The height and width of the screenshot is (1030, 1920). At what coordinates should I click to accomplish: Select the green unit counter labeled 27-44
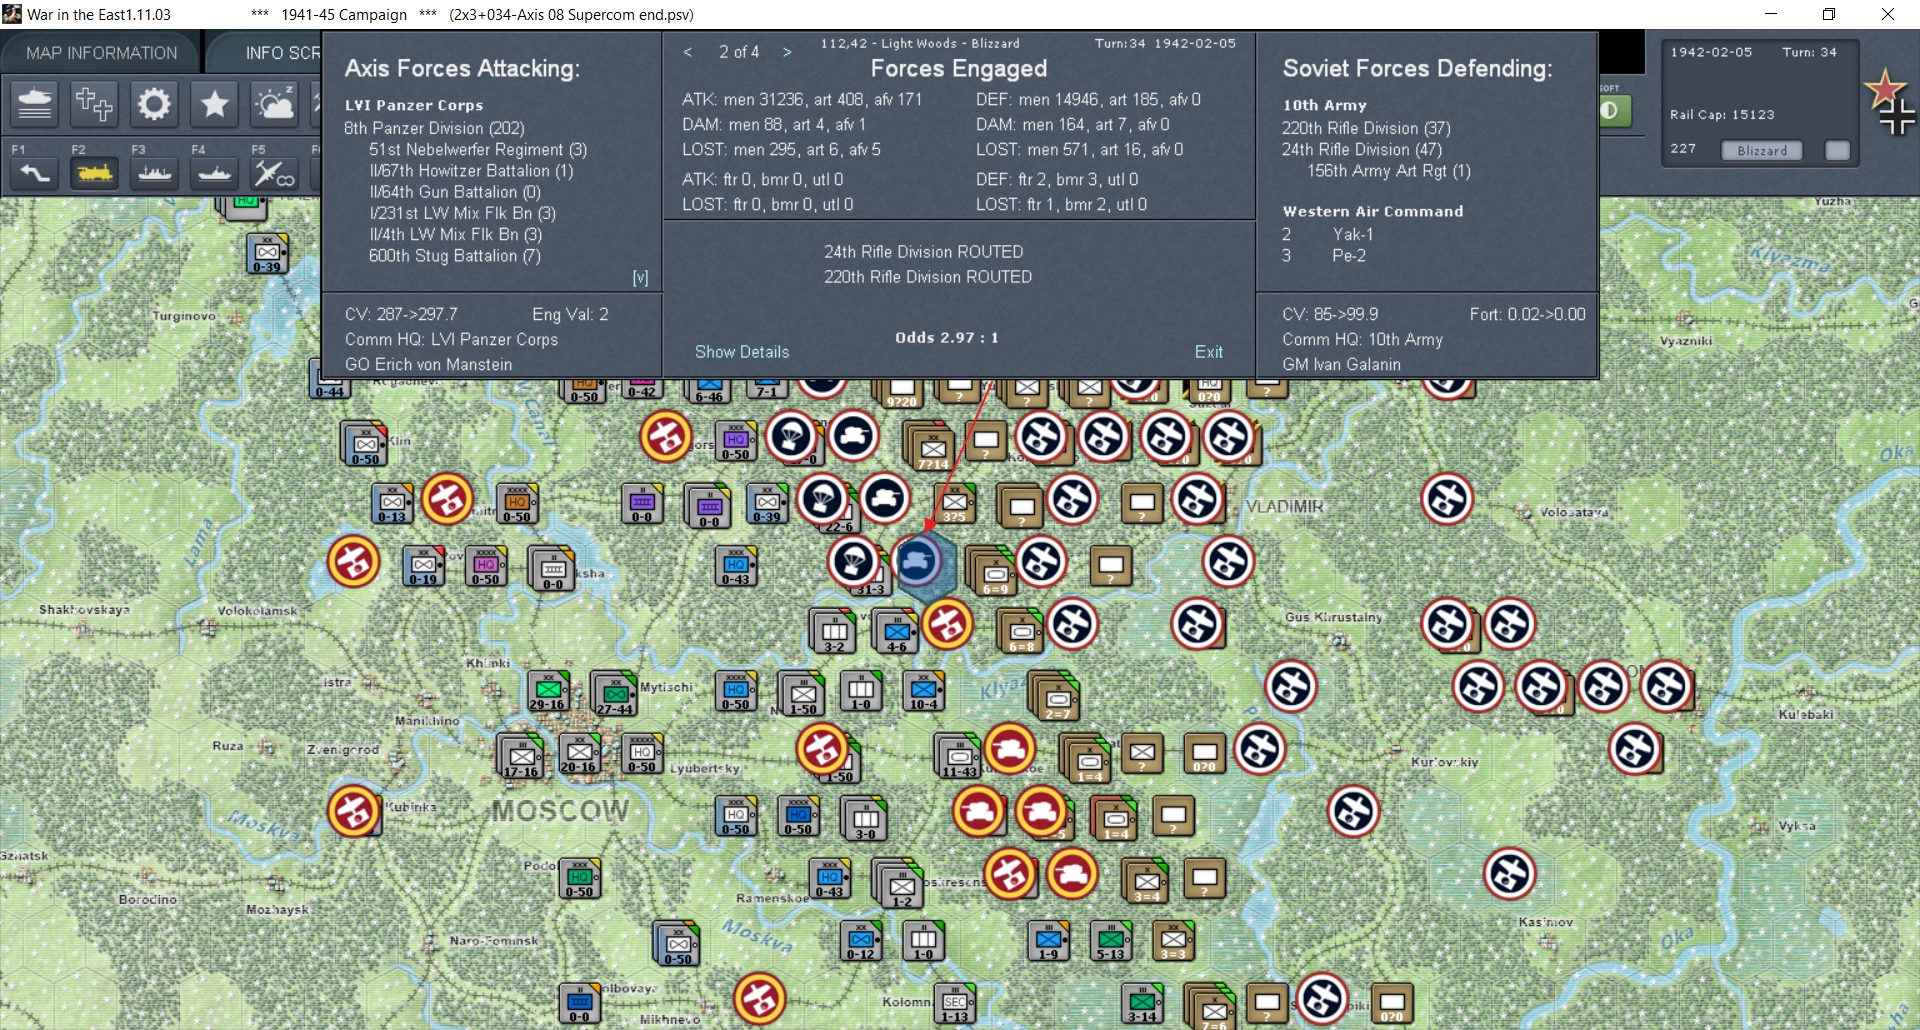tap(615, 694)
